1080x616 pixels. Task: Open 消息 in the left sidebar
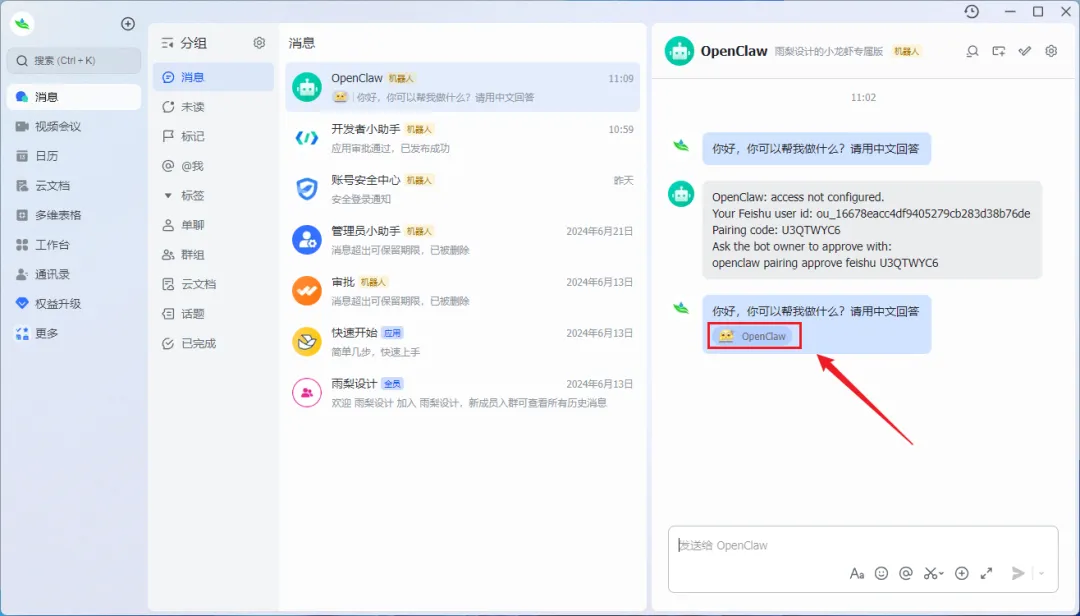[74, 97]
